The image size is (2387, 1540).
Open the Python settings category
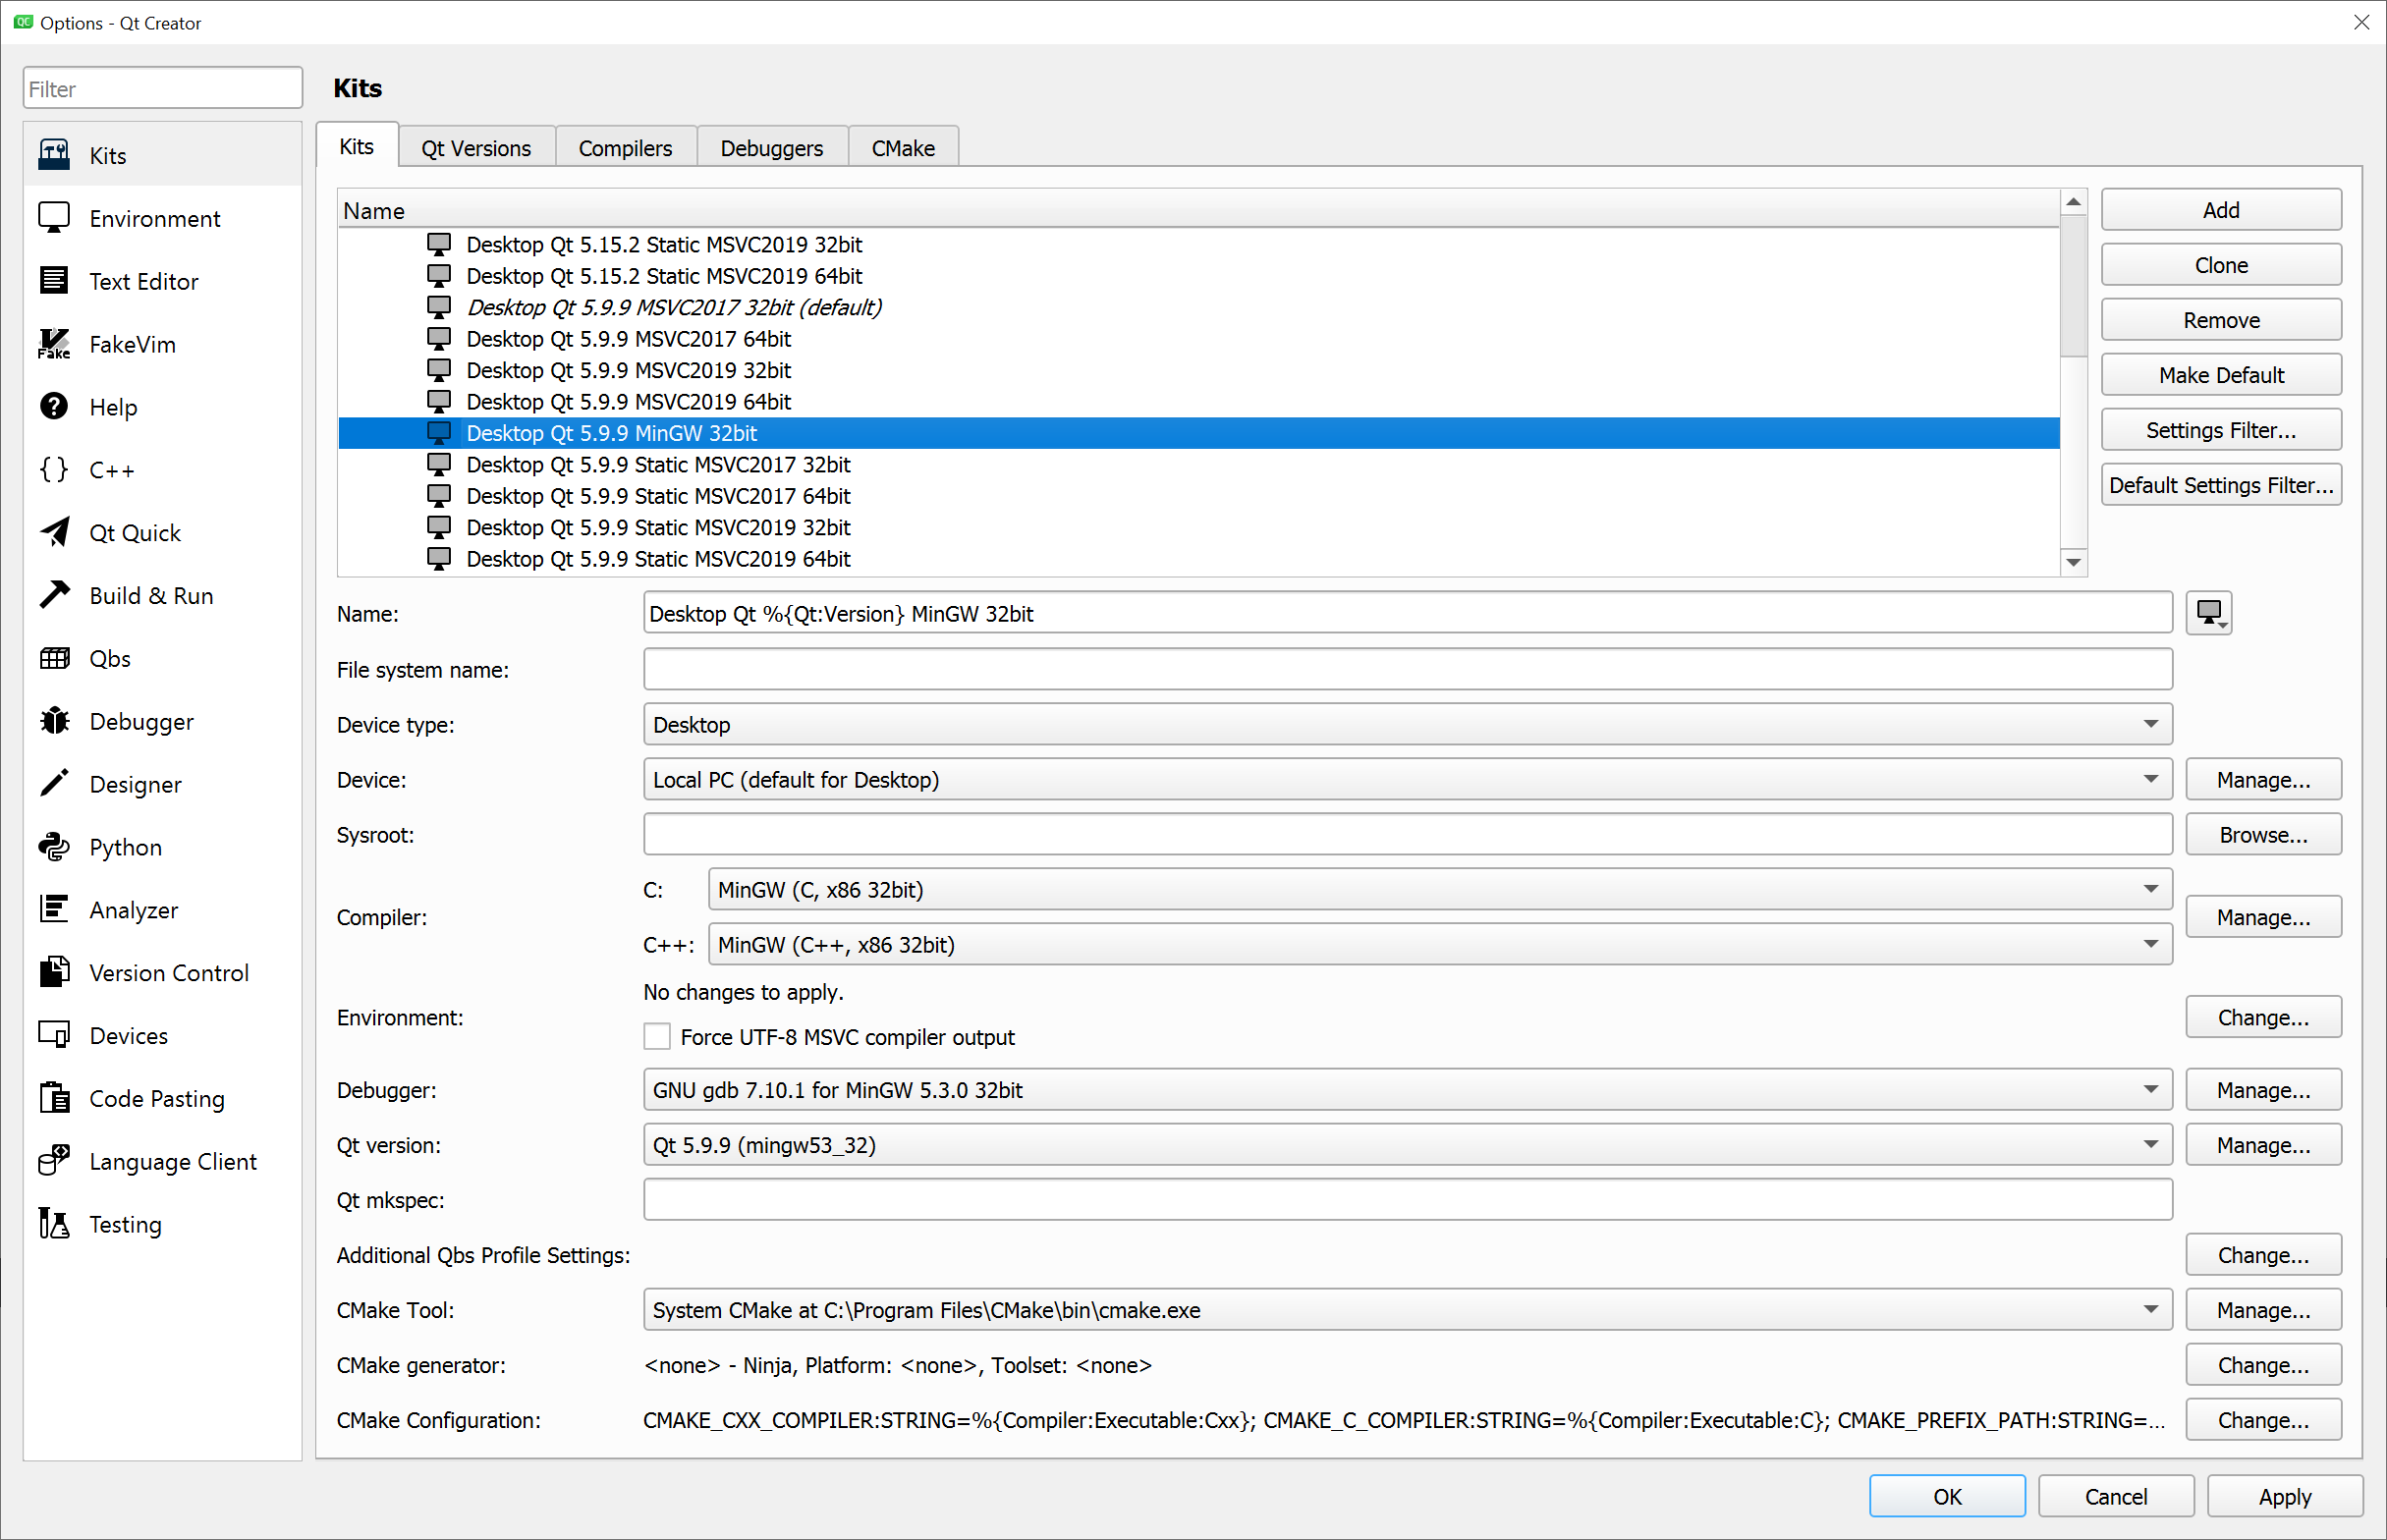pyautogui.click(x=124, y=848)
